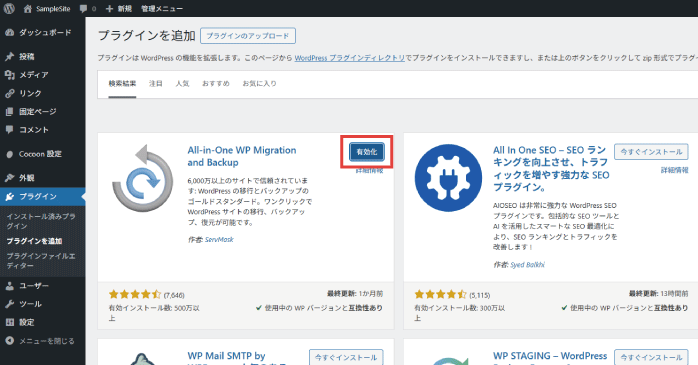The image size is (698, 365).
Task: Click the プラグイン plug icon
Action: coord(9,196)
